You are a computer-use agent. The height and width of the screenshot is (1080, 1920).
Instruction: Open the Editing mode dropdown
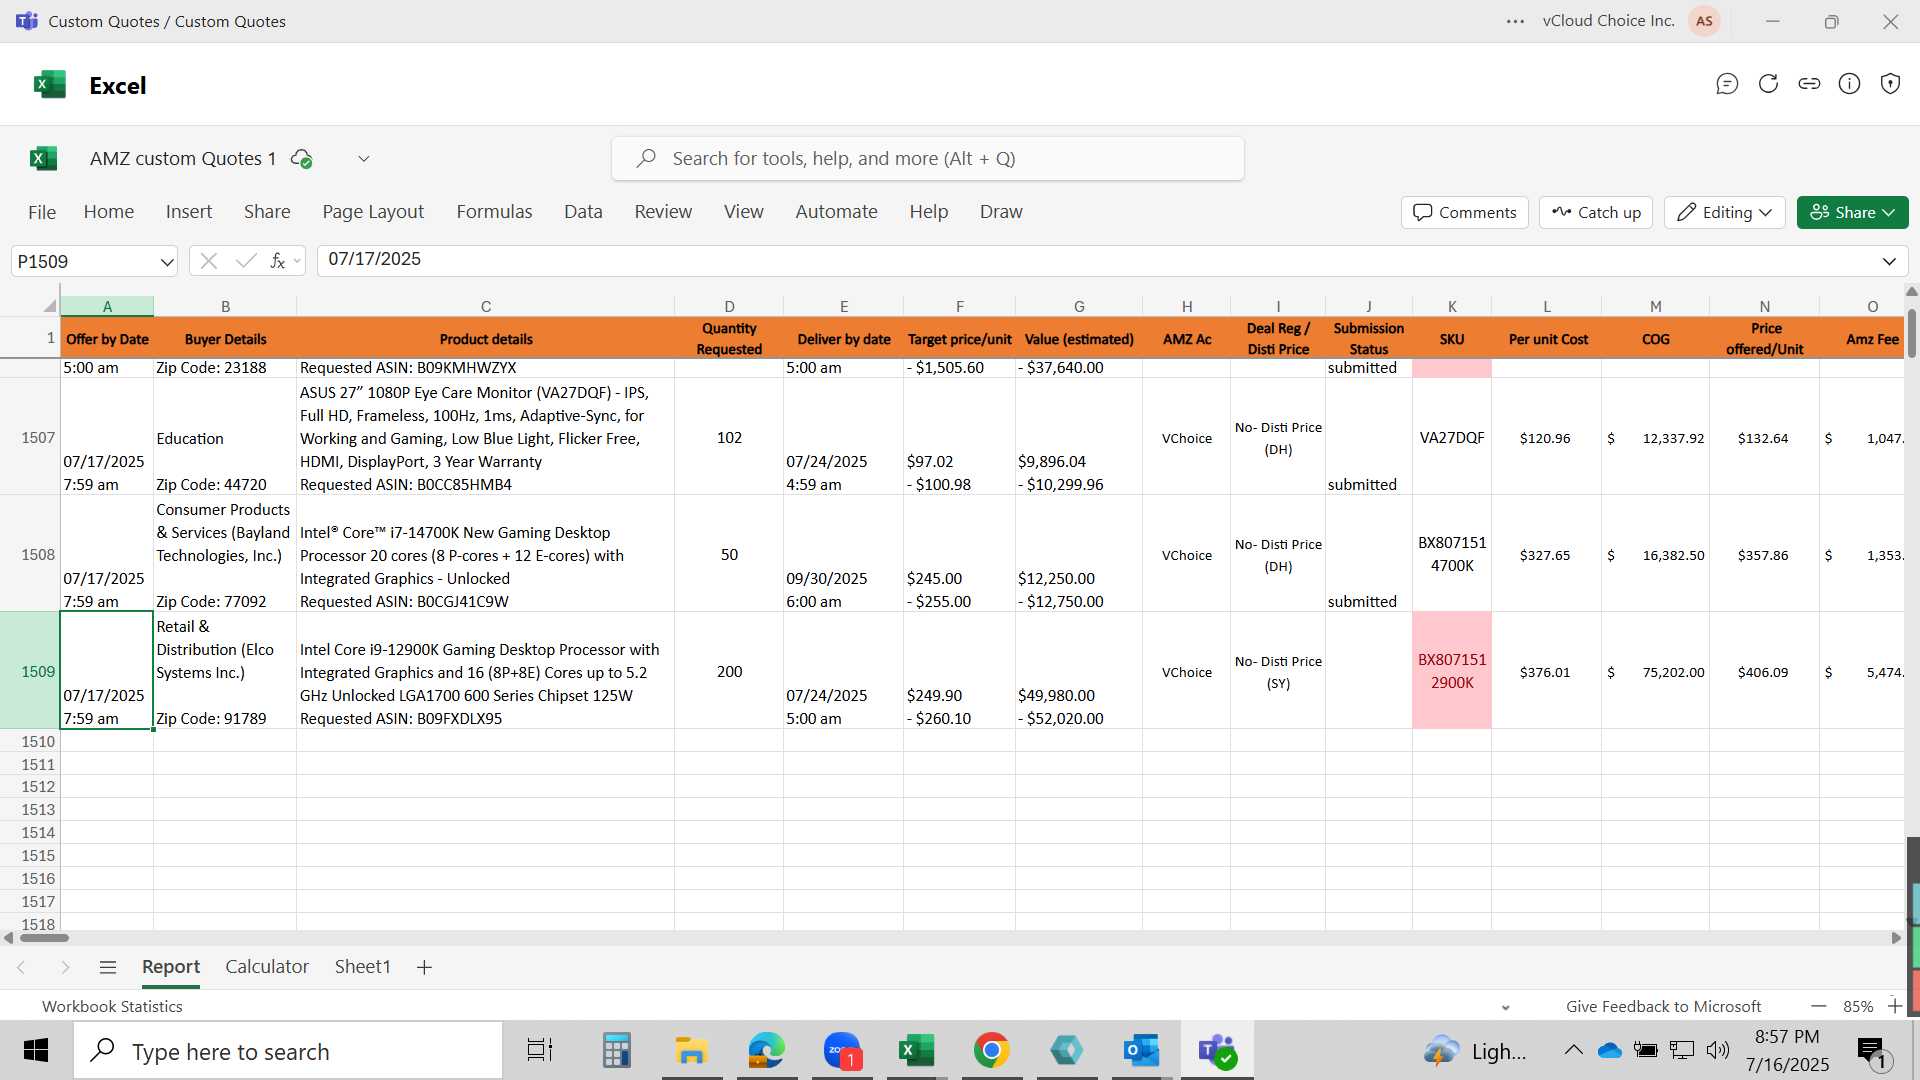click(1725, 212)
